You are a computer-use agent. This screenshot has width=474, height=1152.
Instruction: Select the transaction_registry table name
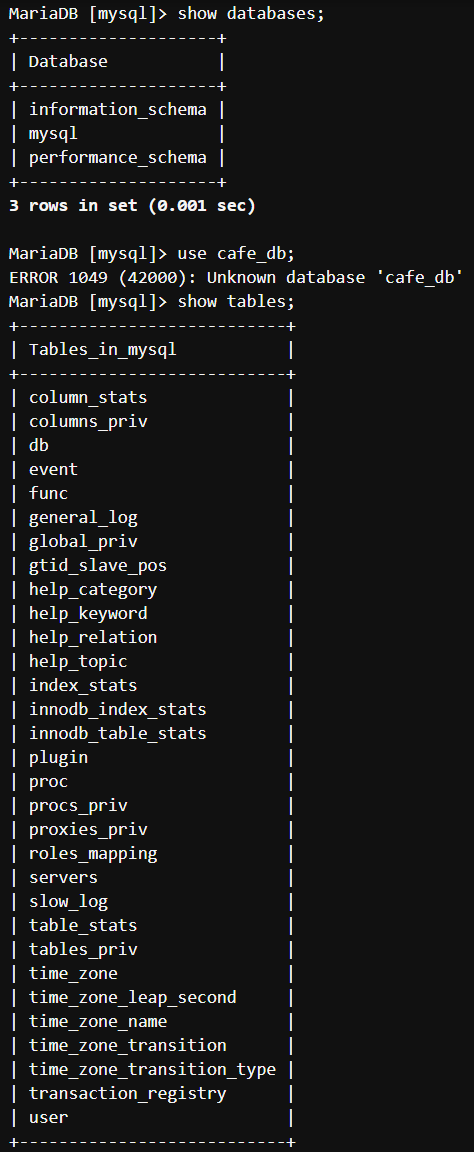127,1093
